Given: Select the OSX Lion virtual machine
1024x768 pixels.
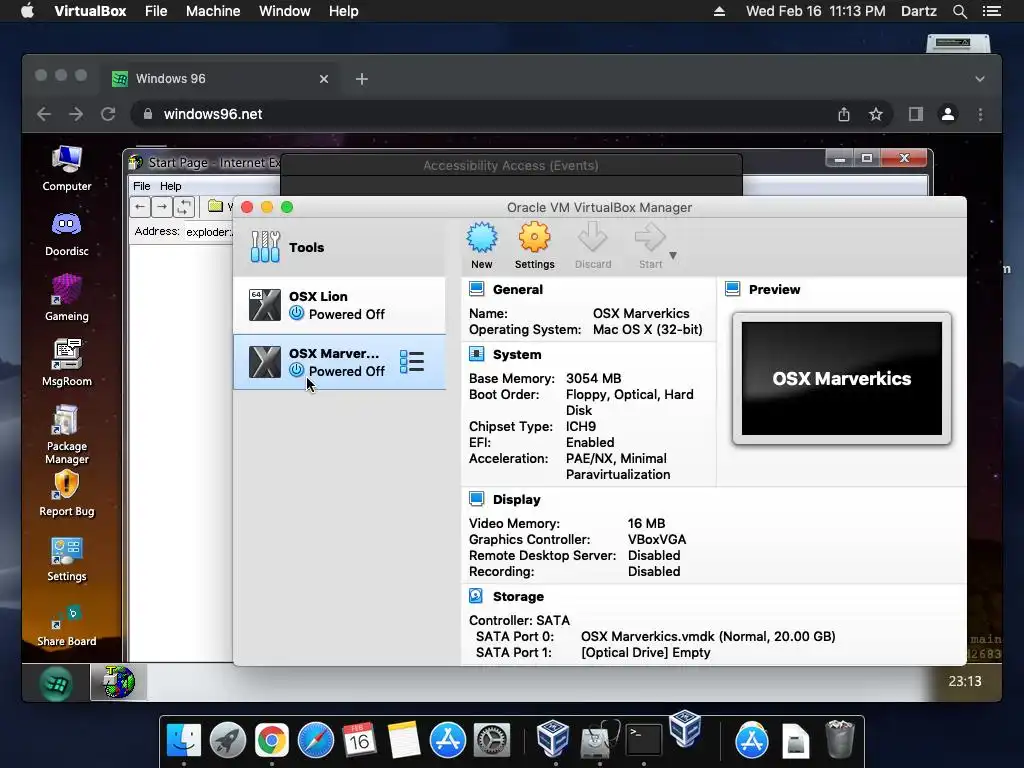Looking at the screenshot, I should [x=339, y=306].
